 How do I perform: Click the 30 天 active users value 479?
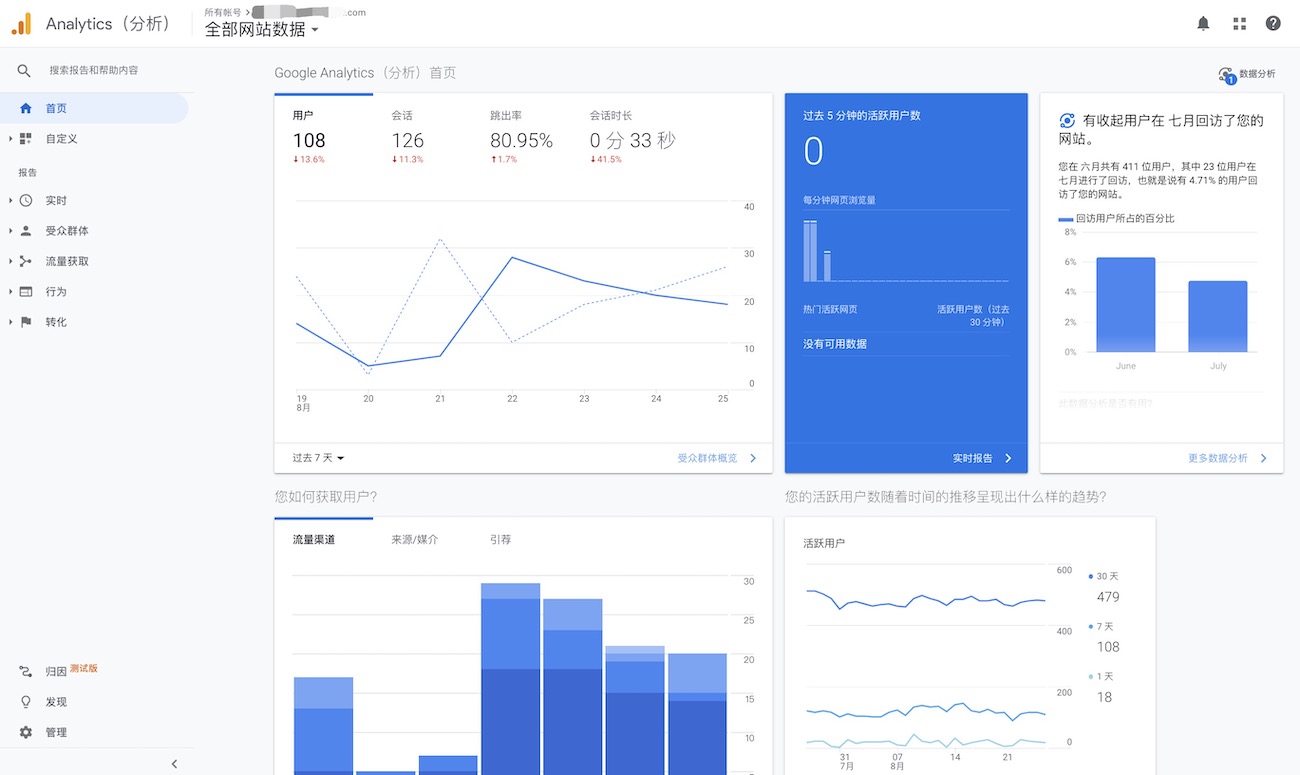(1108, 597)
